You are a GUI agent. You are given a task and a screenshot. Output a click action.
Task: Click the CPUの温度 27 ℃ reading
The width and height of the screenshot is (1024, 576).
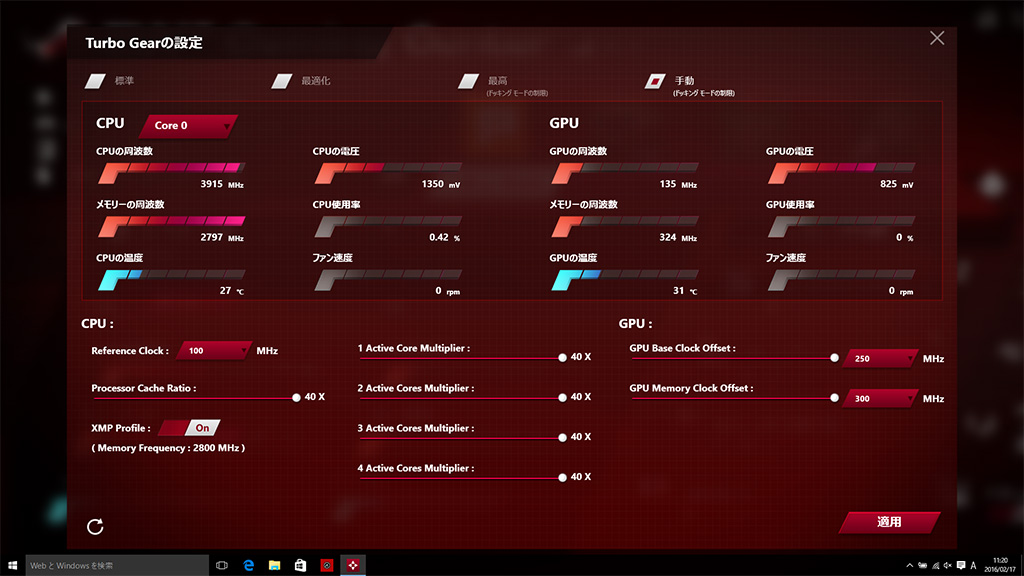(232, 291)
